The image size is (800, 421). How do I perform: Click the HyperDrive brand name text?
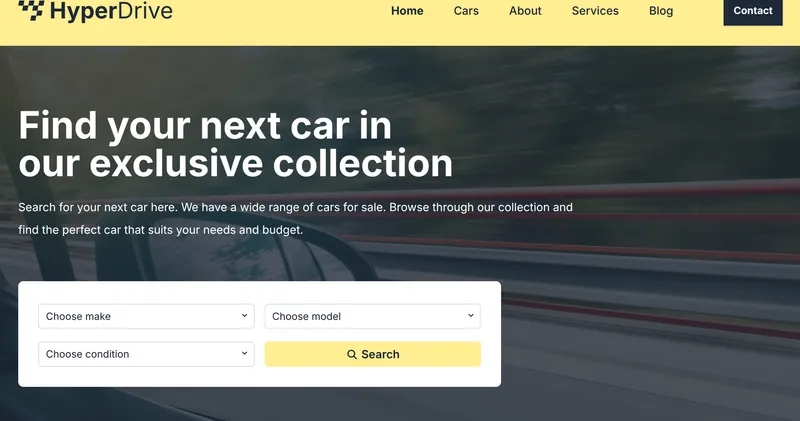(111, 11)
